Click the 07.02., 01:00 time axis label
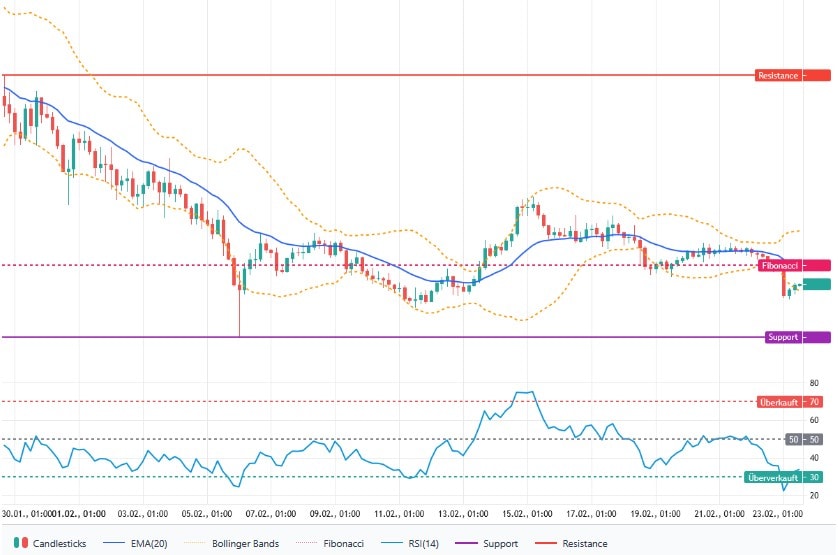838x555 pixels. (x=270, y=513)
